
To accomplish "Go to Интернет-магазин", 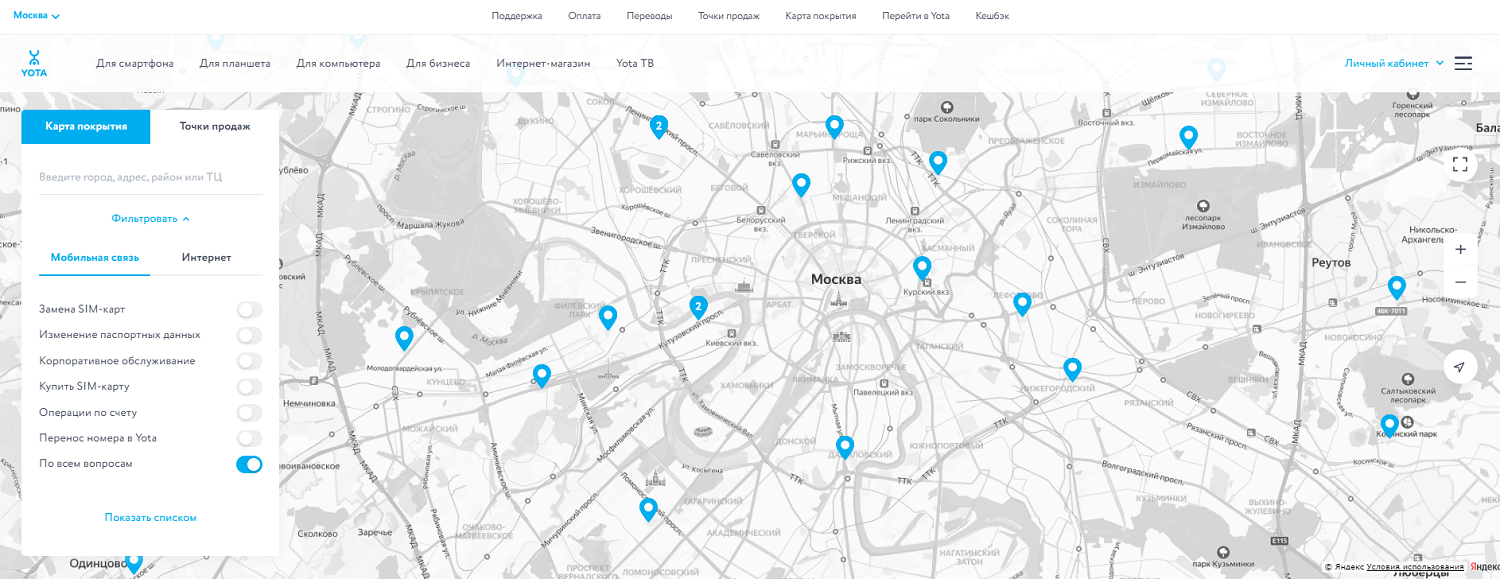I will point(543,63).
